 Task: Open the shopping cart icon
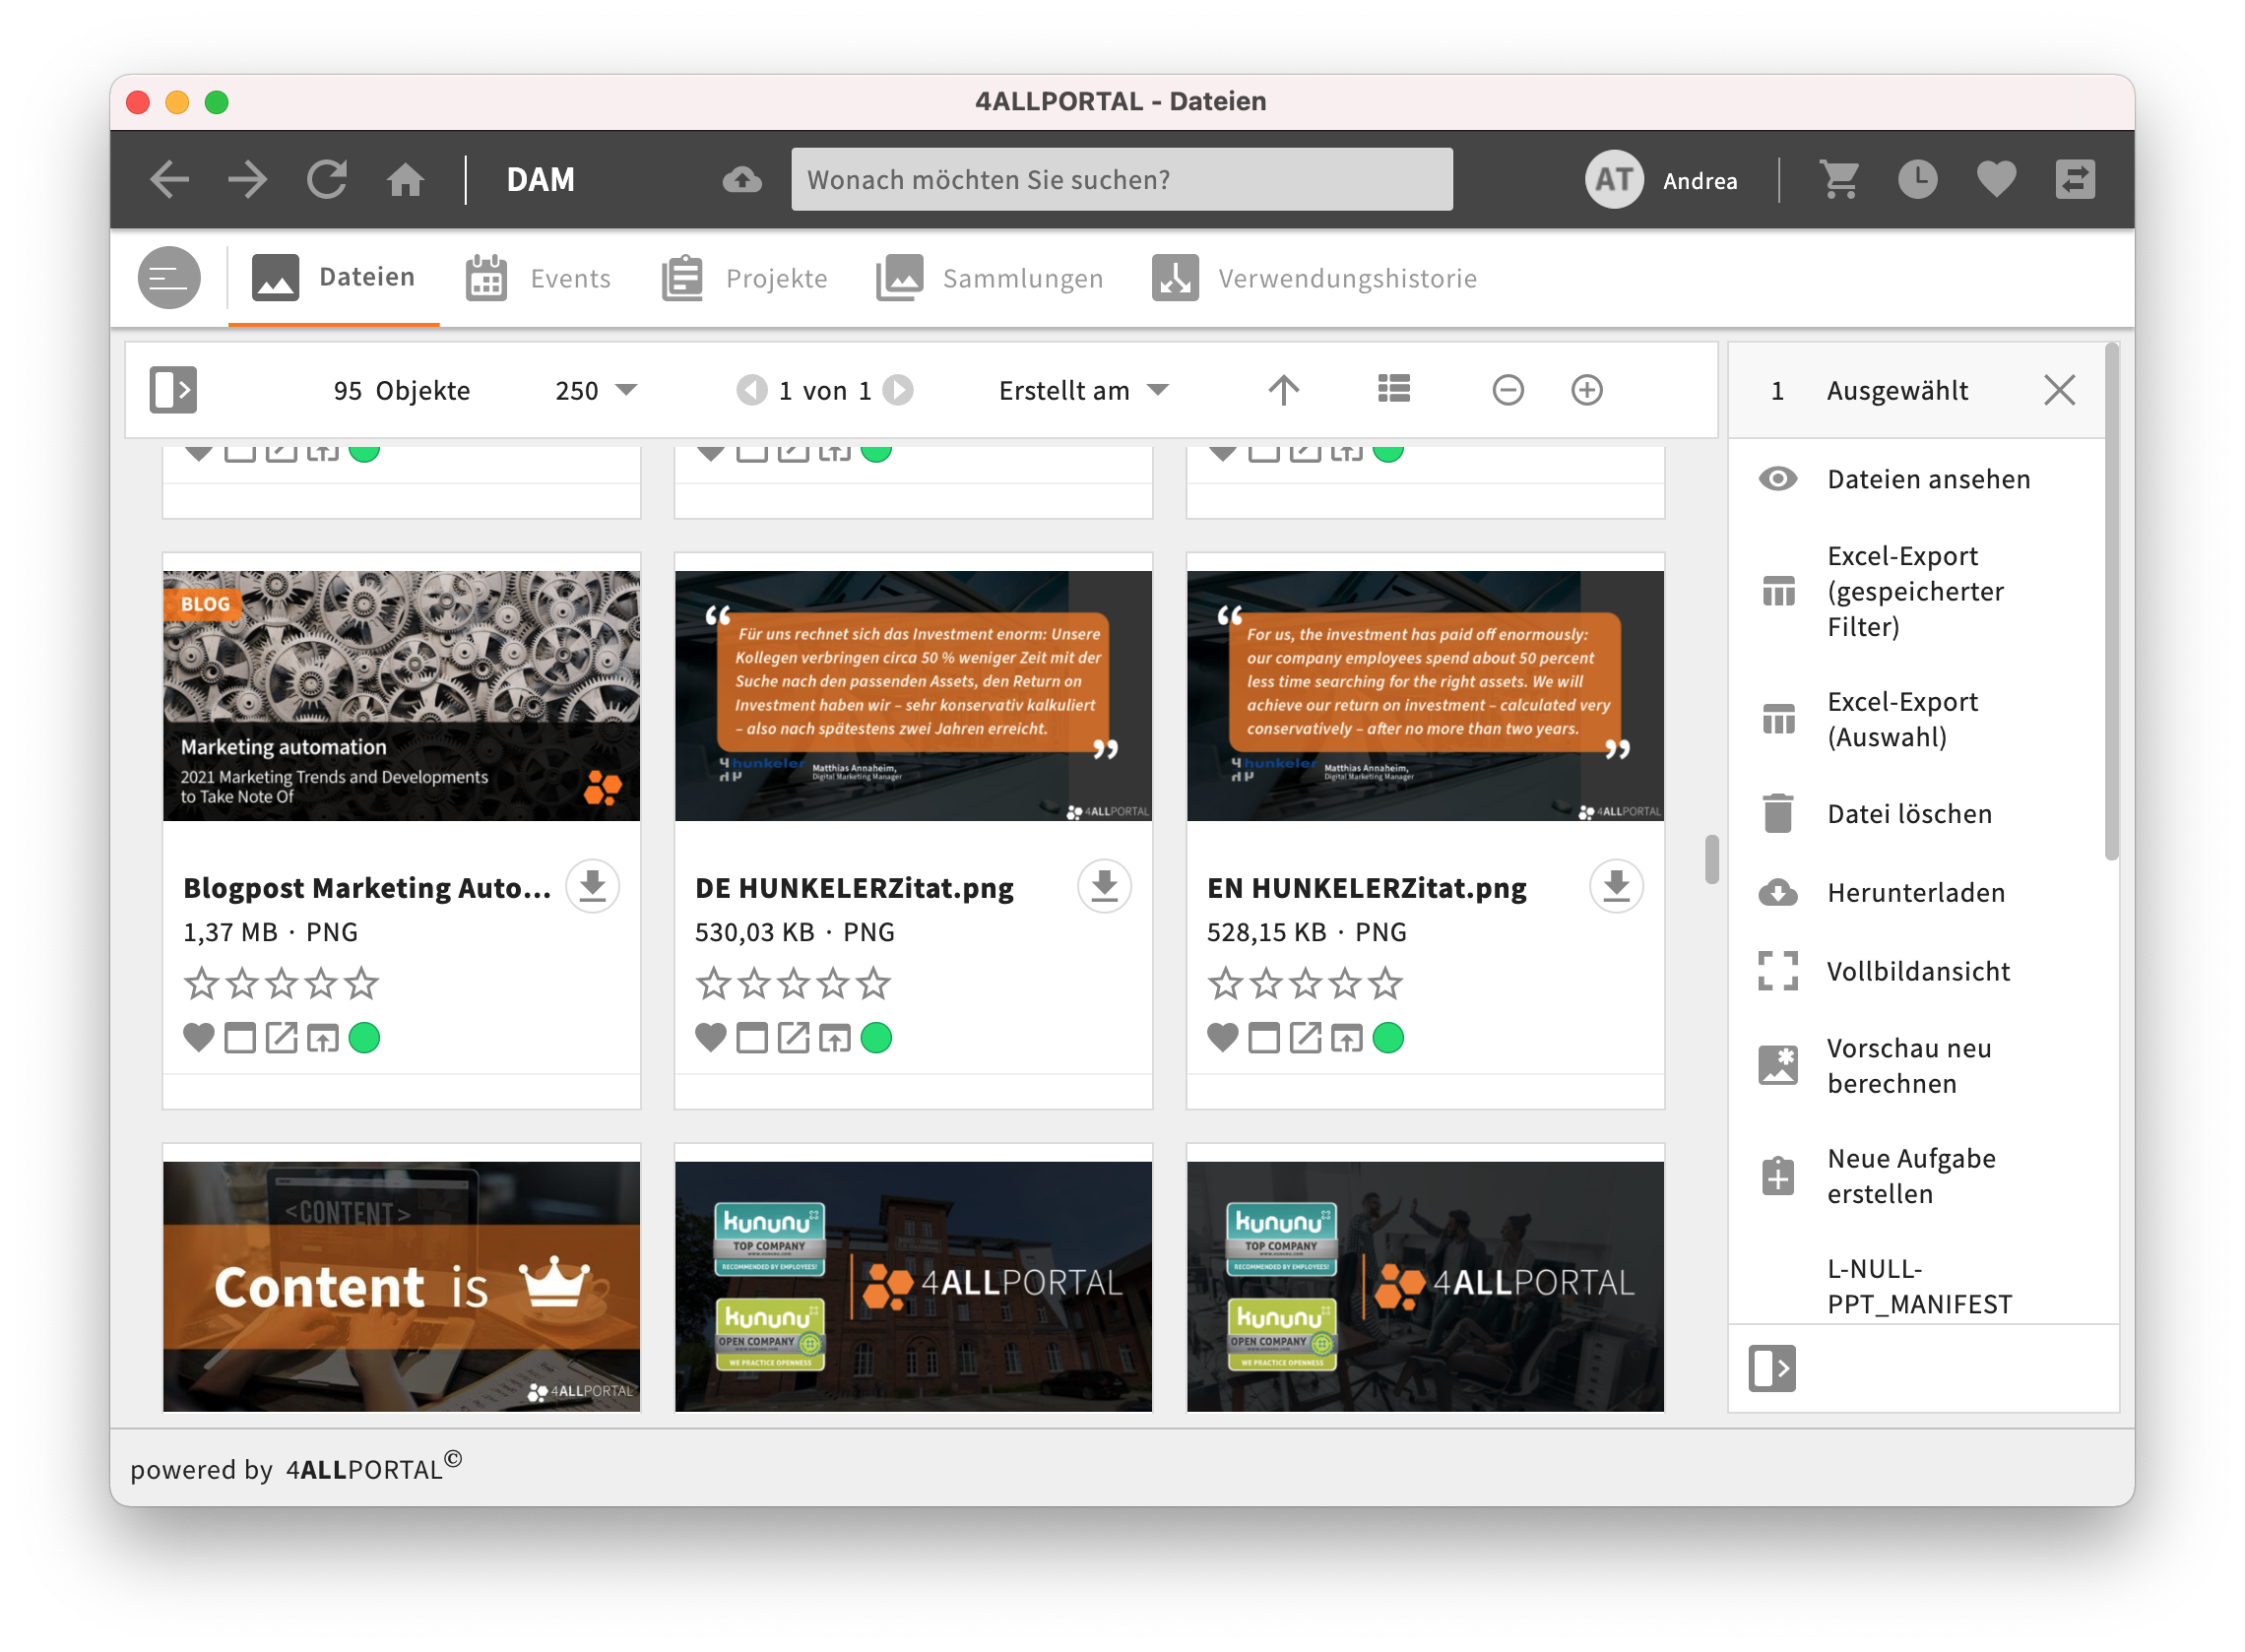point(1839,180)
